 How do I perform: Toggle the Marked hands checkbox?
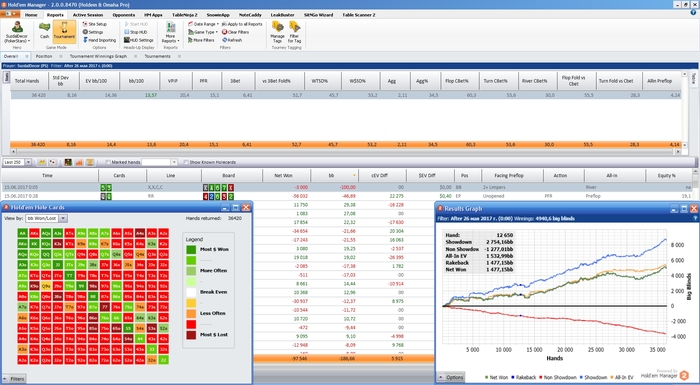108,163
